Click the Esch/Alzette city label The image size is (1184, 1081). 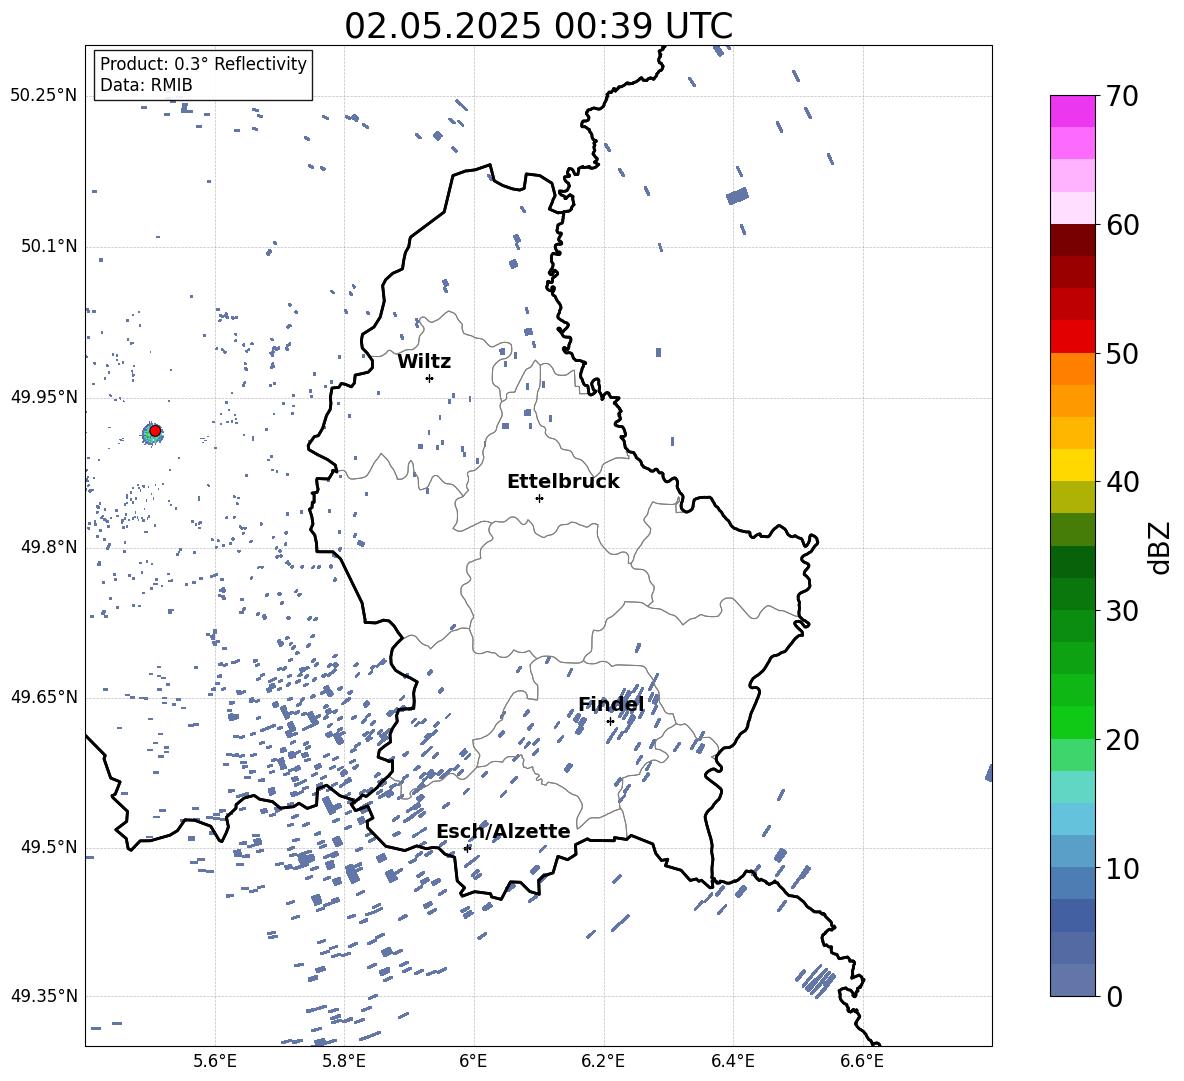(504, 831)
